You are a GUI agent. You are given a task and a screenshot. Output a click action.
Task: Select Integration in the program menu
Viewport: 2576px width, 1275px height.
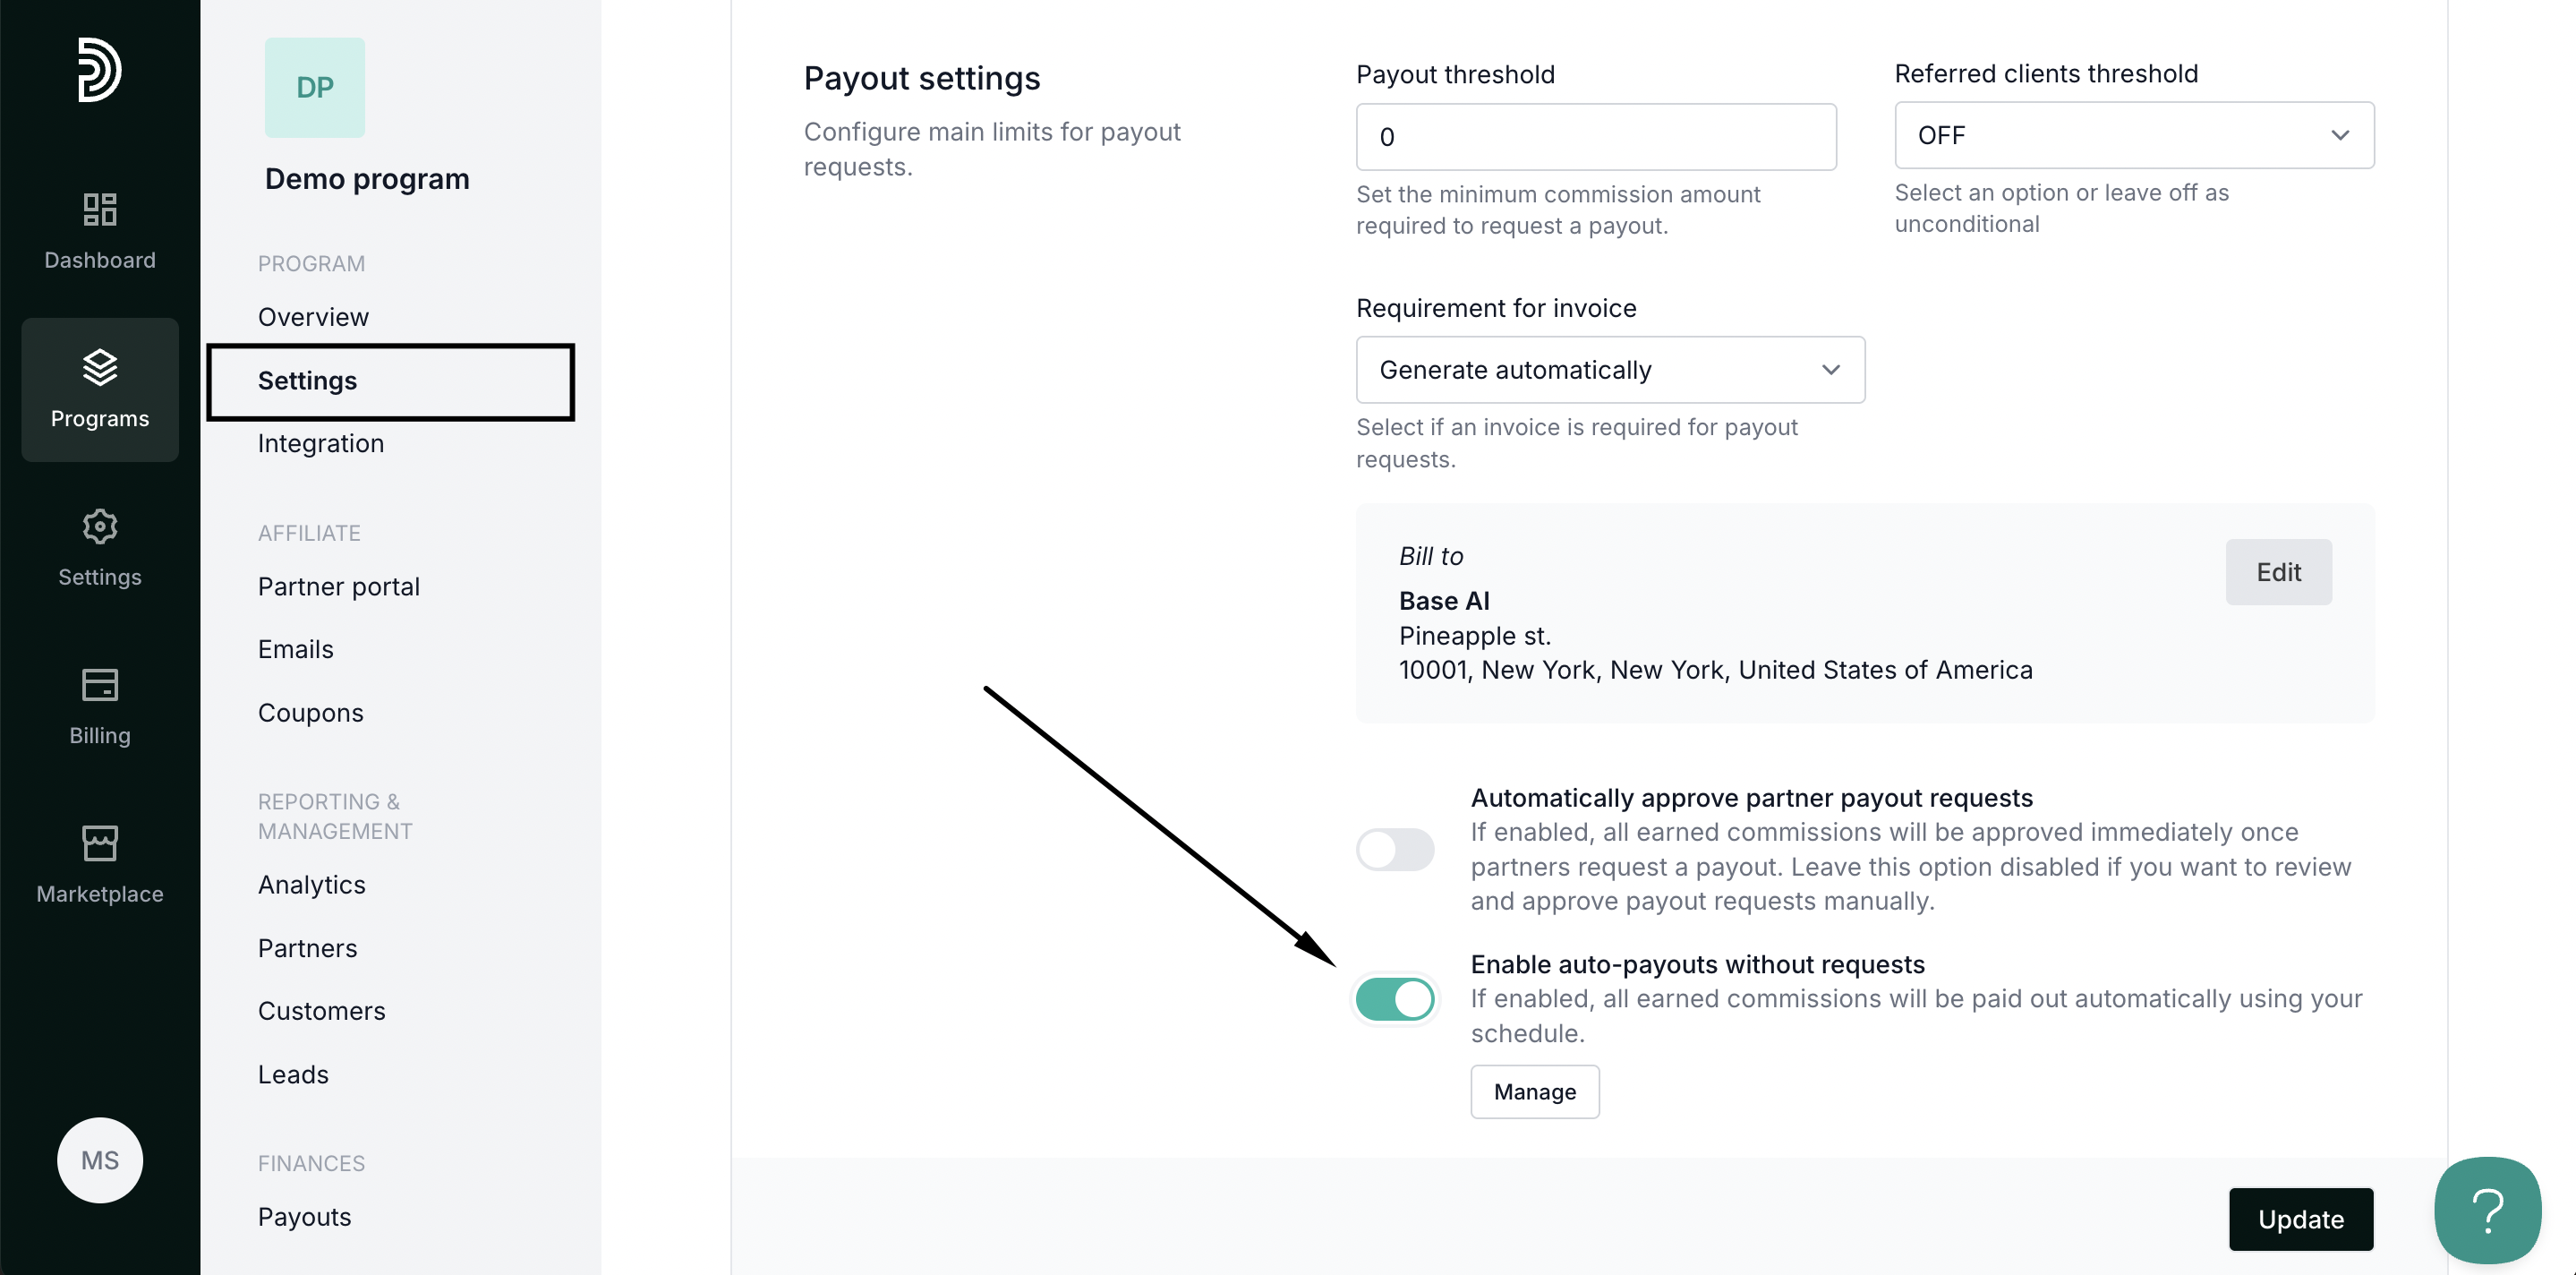point(320,443)
